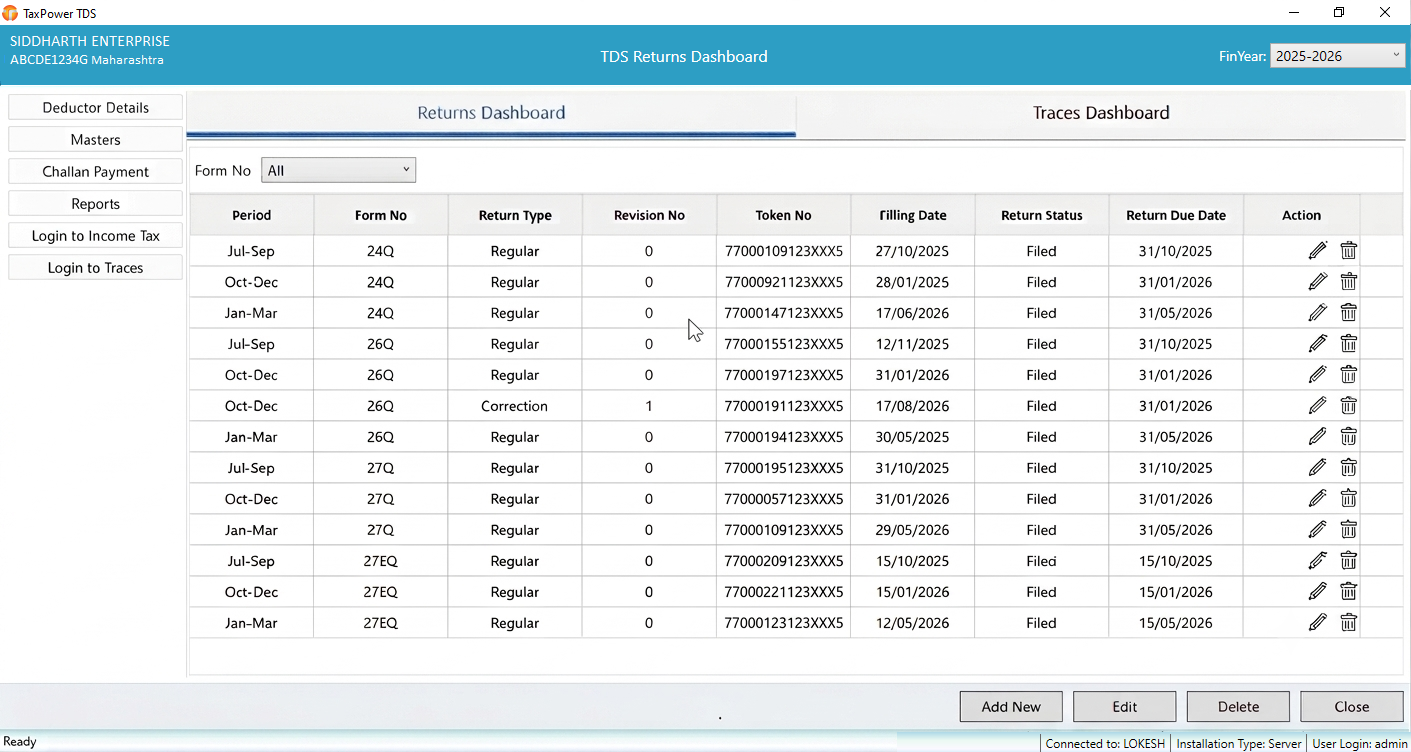Image resolution: width=1411 pixels, height=752 pixels.
Task: Go to Challan Payment section
Action: [x=96, y=172]
